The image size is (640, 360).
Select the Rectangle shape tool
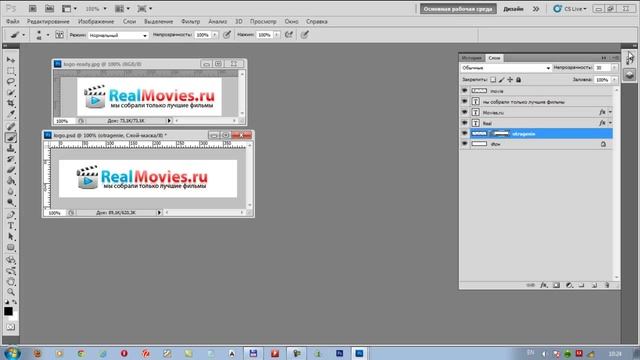pyautogui.click(x=11, y=247)
